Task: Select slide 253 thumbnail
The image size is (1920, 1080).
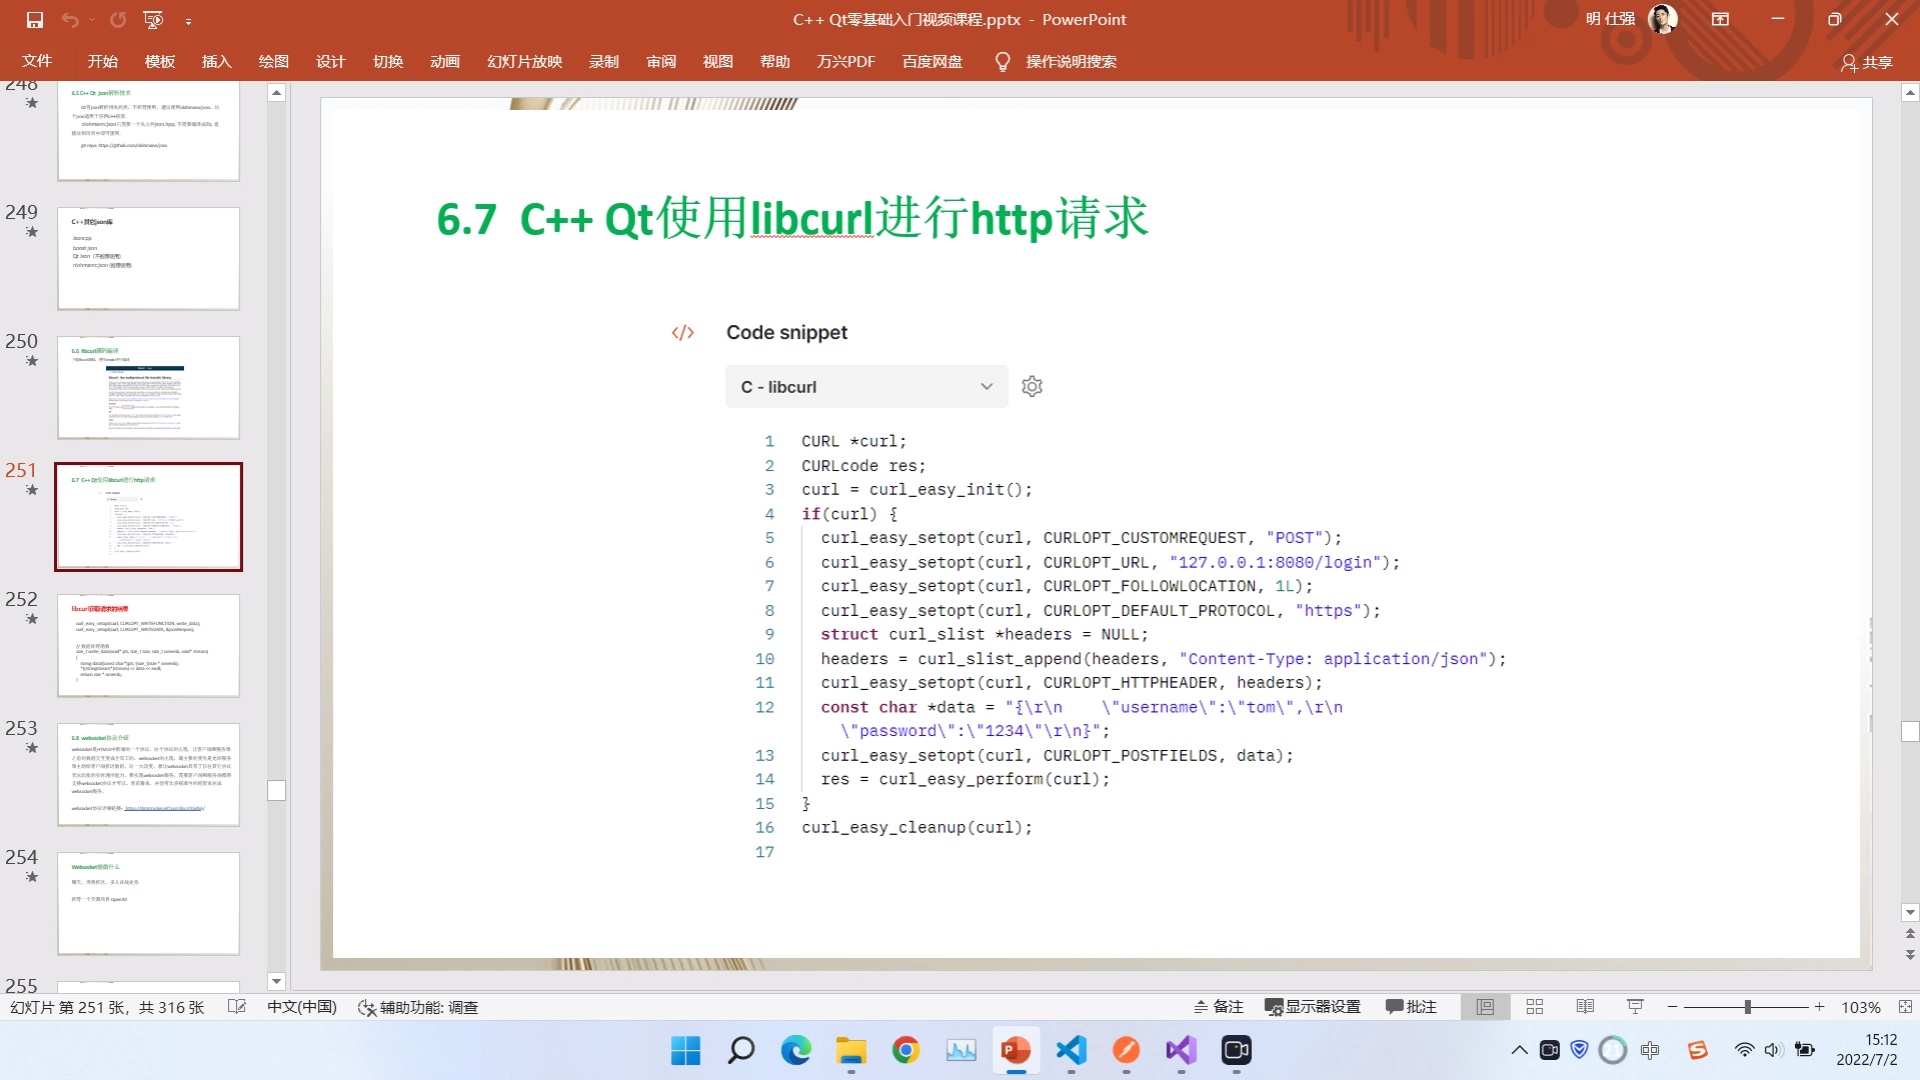Action: (x=148, y=773)
